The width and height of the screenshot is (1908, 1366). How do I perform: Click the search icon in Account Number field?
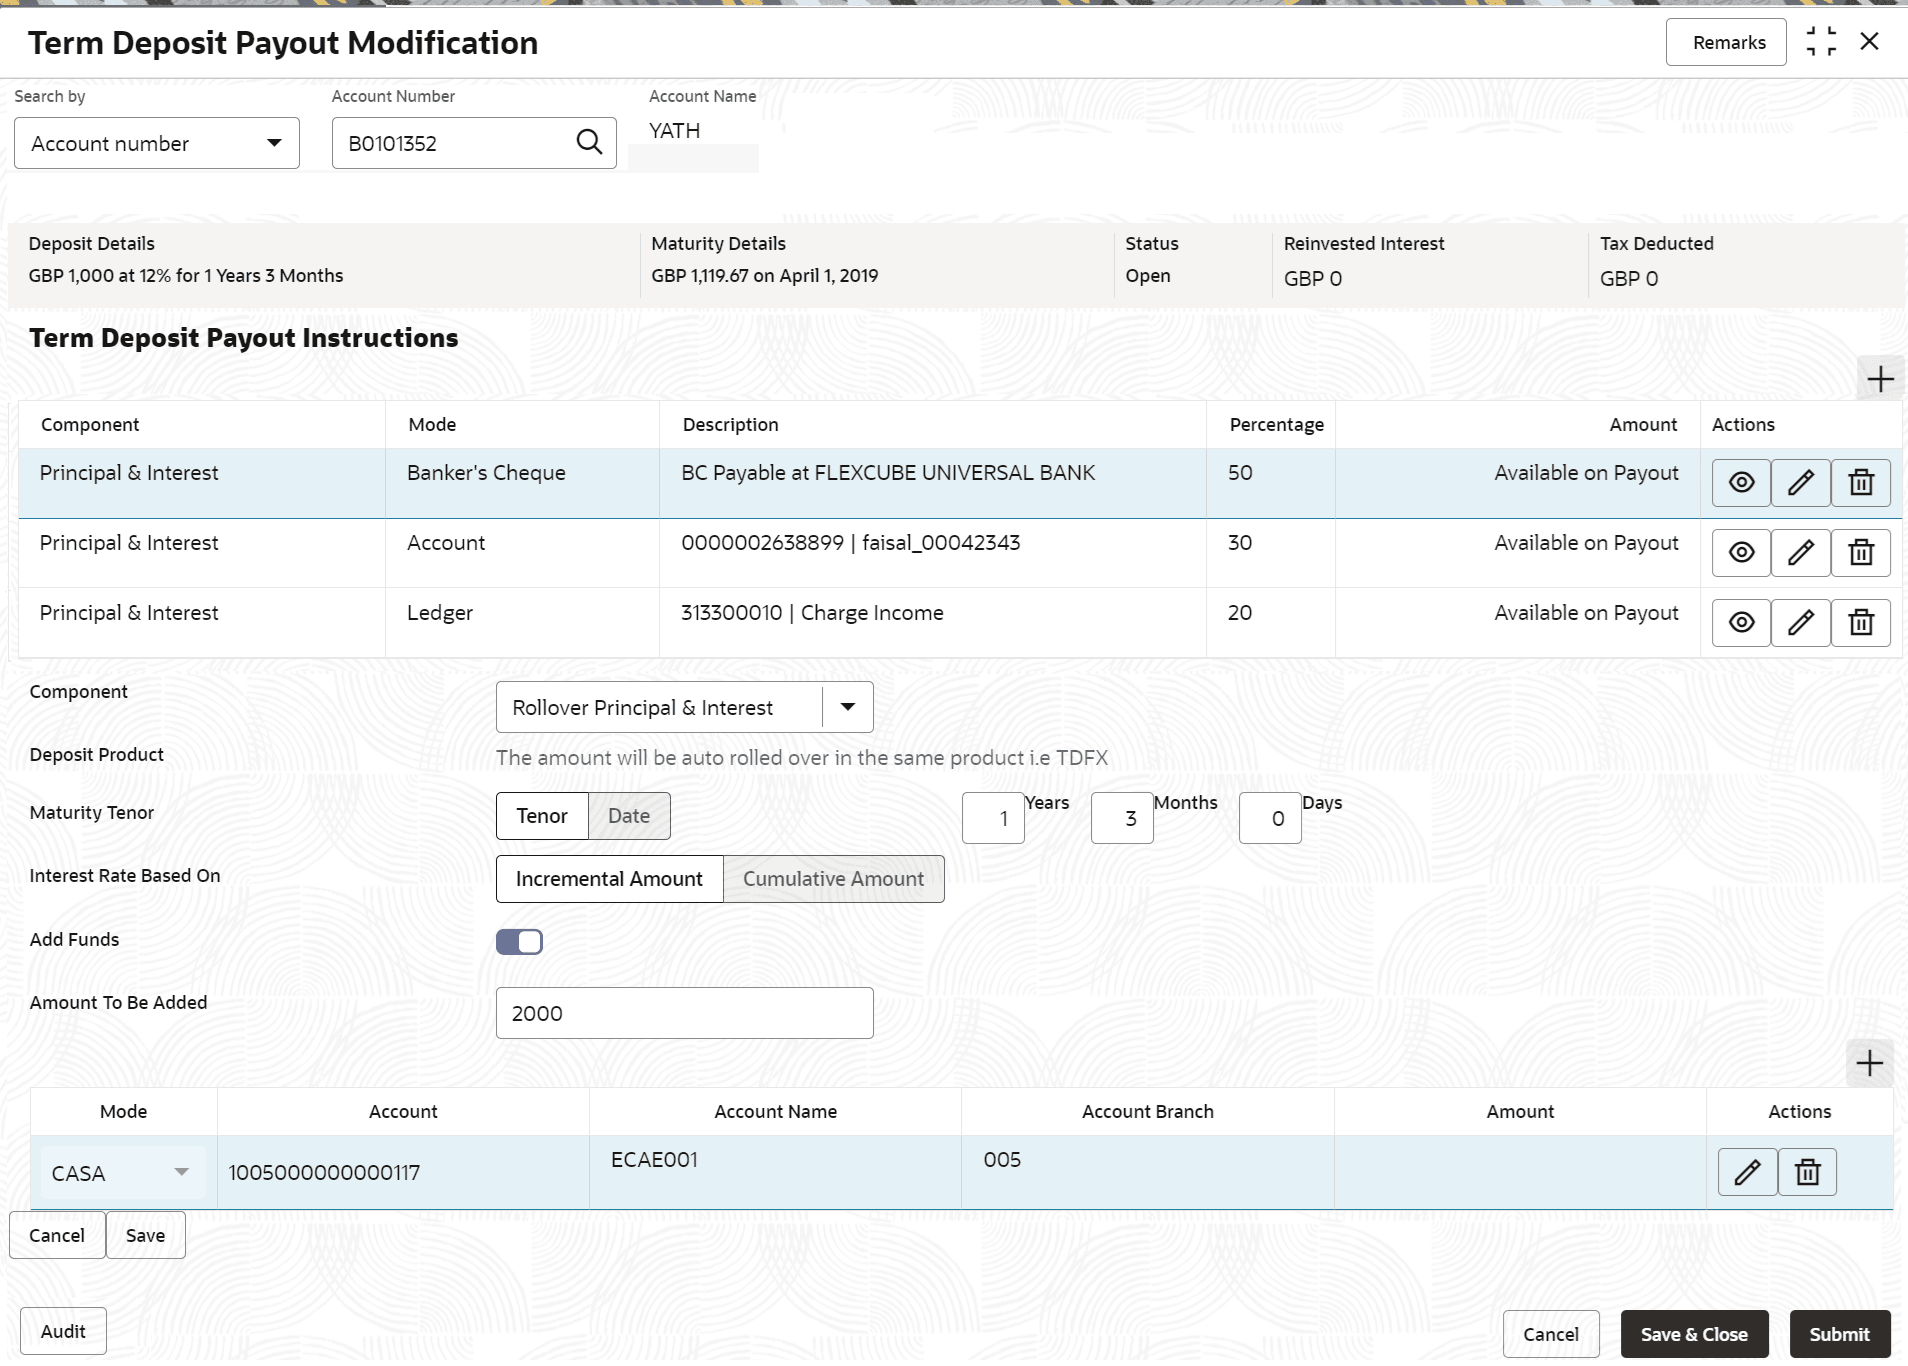click(589, 143)
